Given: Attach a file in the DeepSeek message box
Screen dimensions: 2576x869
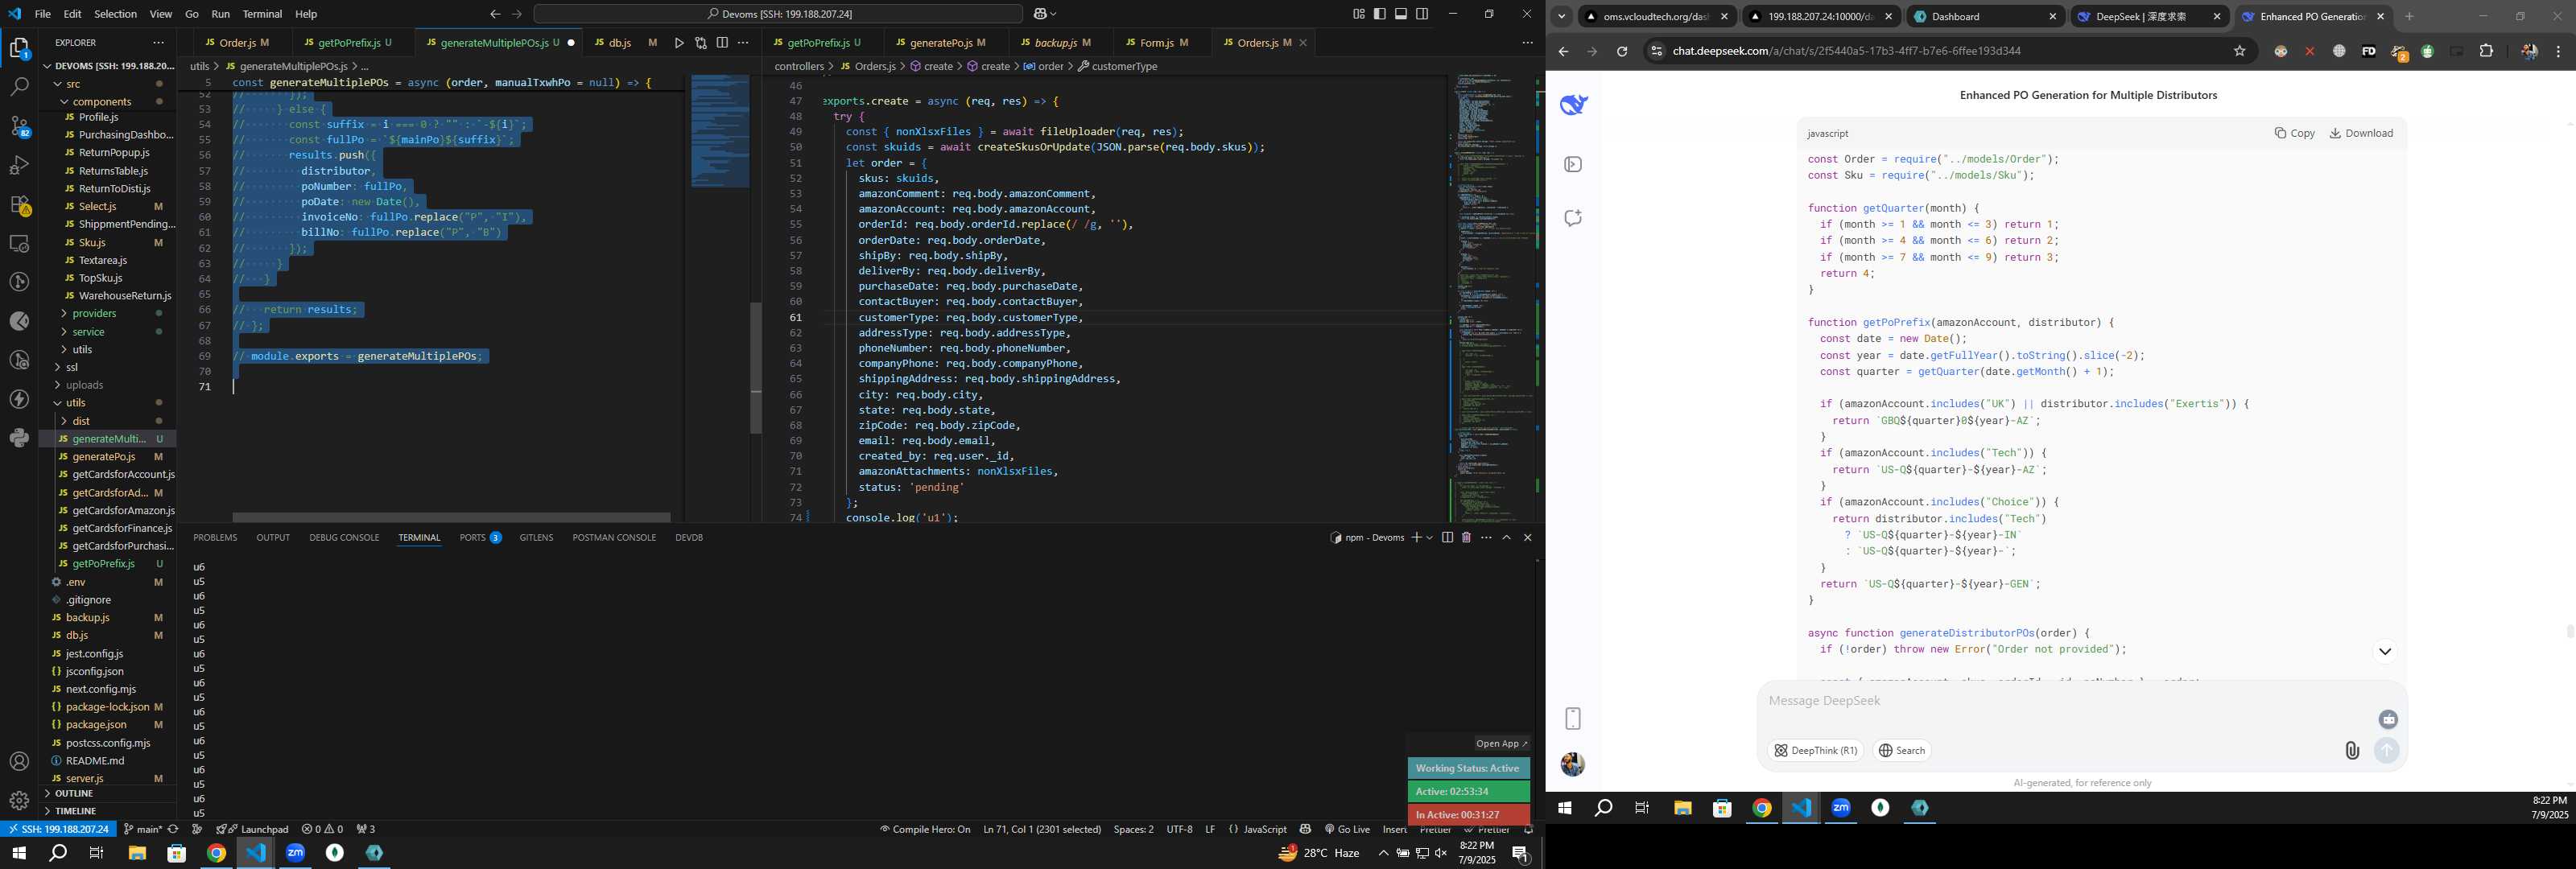Looking at the screenshot, I should tap(2352, 750).
